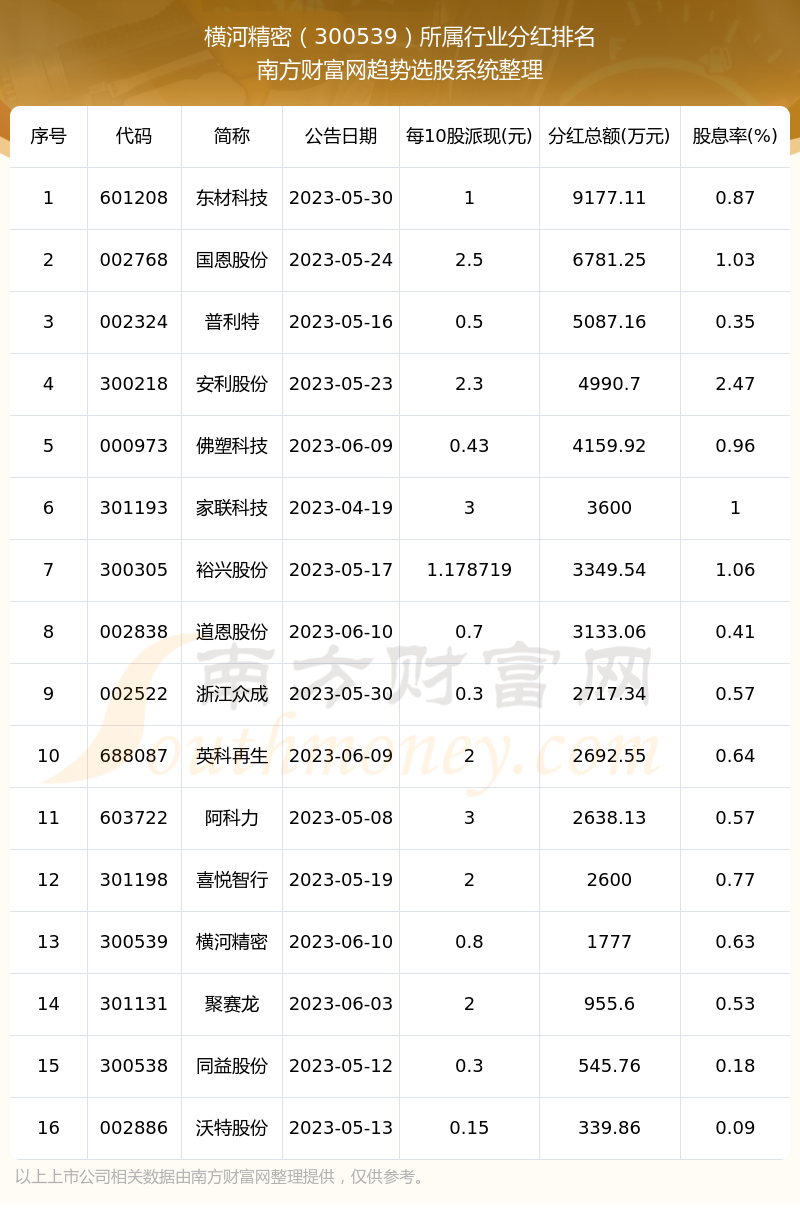Click the 简称 column header

pos(232,136)
